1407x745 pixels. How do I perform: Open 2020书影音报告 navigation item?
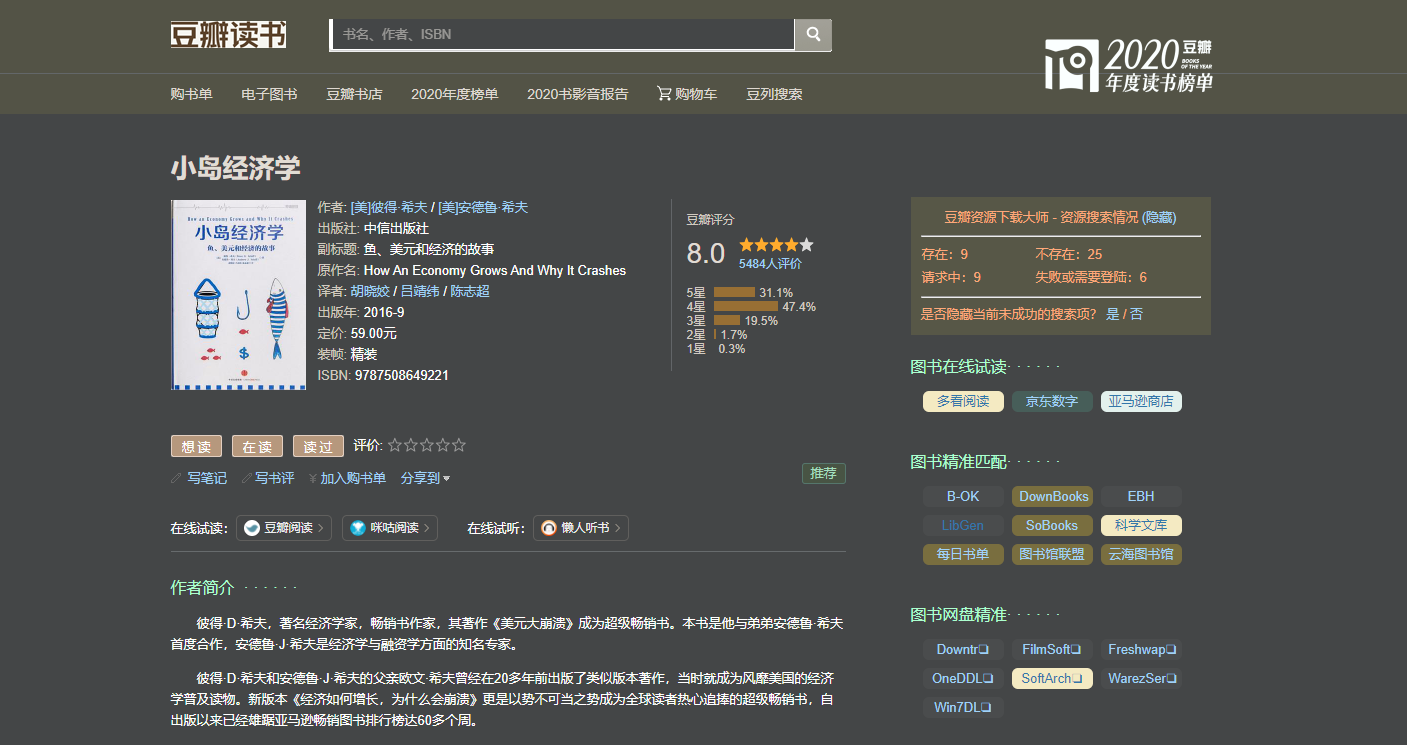click(x=578, y=94)
